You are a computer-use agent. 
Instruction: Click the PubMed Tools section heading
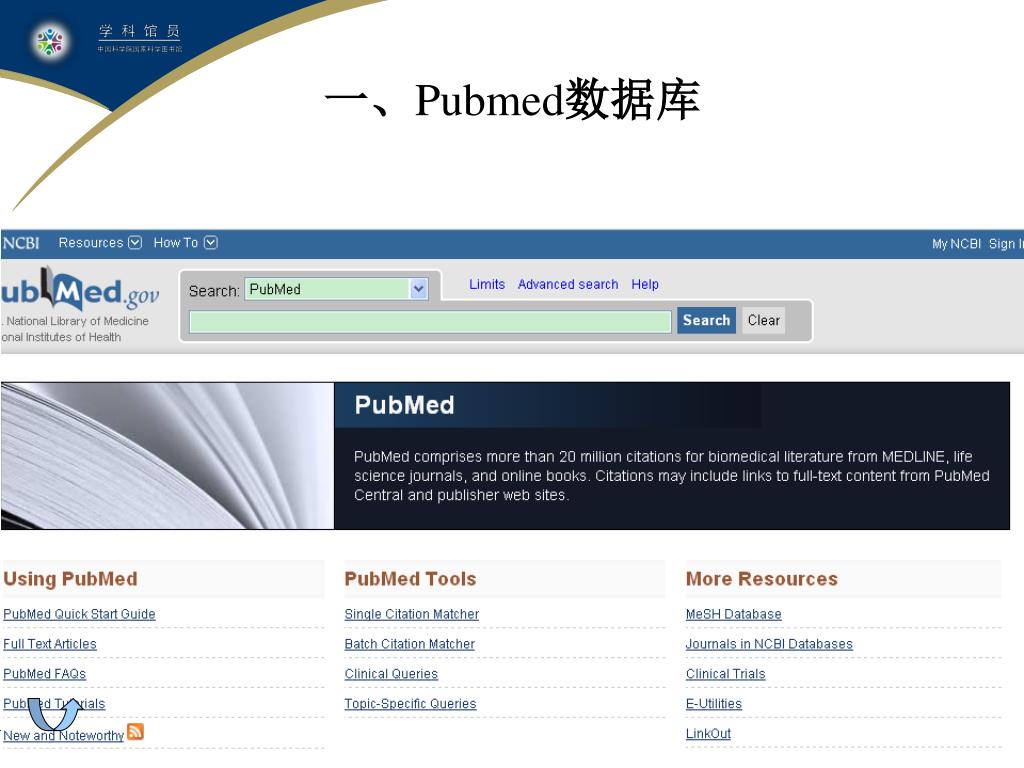[410, 579]
